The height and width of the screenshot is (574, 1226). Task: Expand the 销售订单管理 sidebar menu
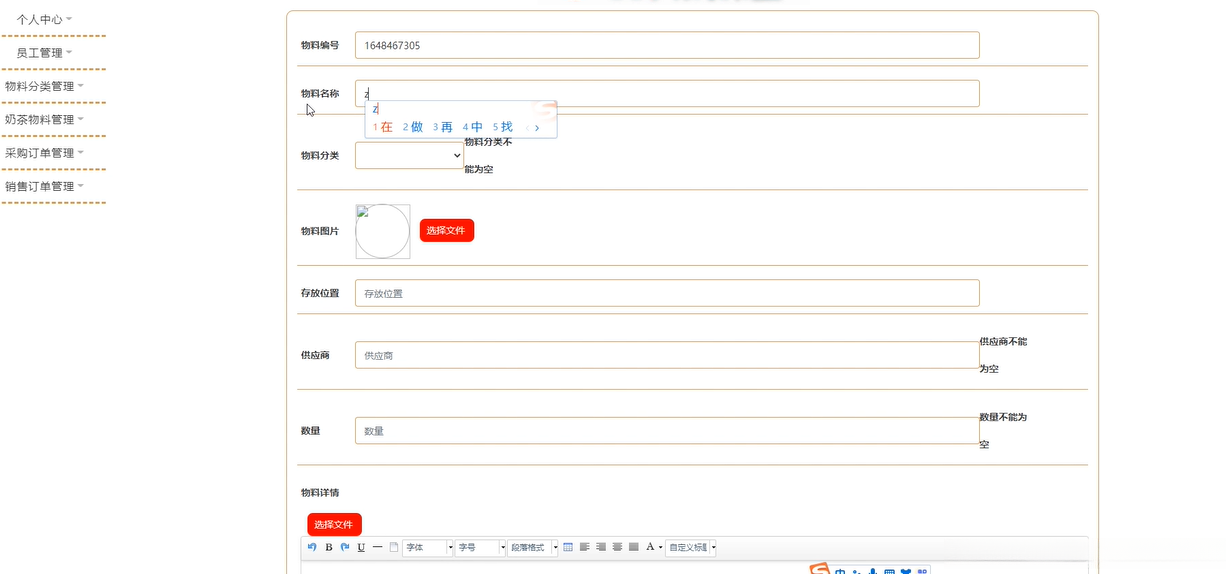(45, 186)
